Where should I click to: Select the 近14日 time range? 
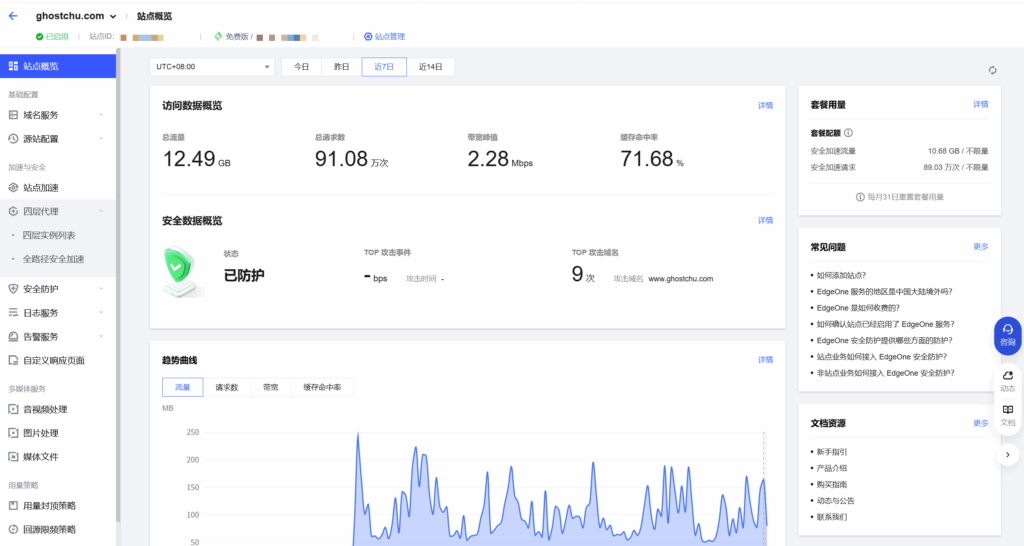click(x=431, y=67)
